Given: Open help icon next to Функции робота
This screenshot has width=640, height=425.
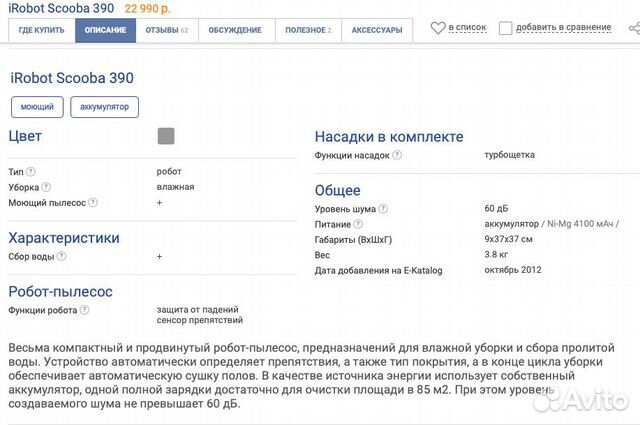Looking at the screenshot, I should [x=84, y=310].
